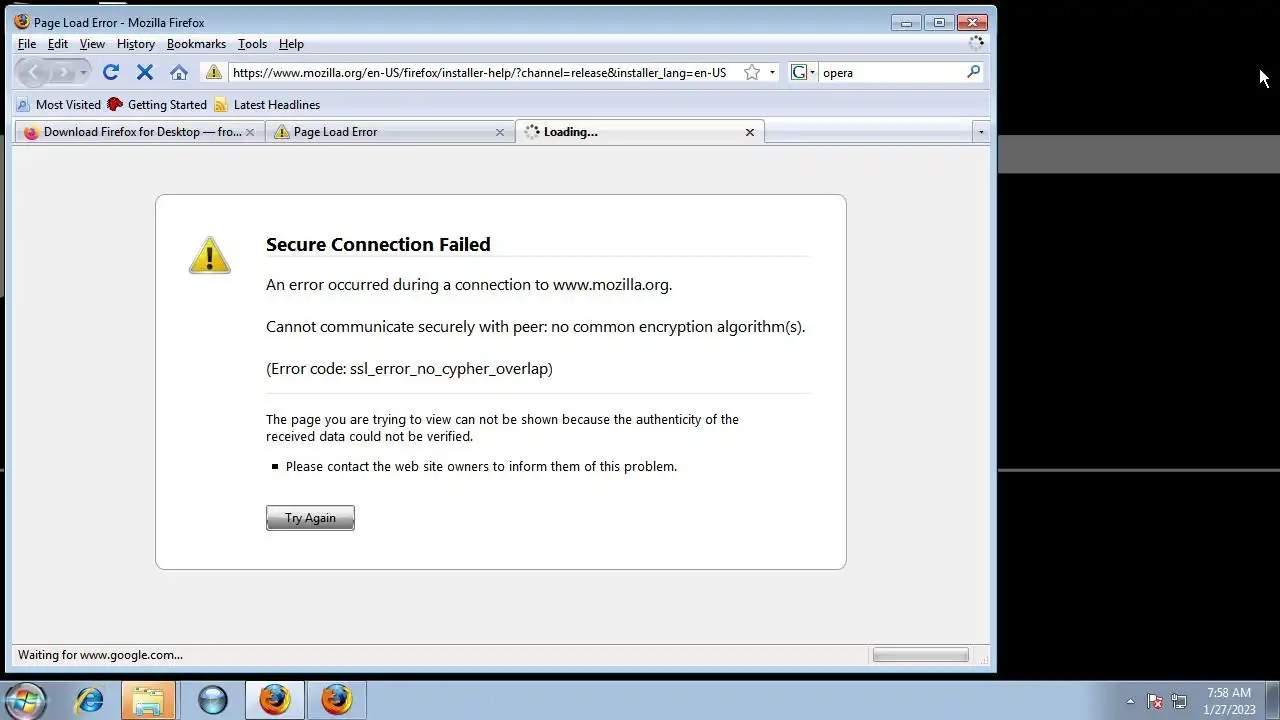The height and width of the screenshot is (720, 1280).
Task: Open the search engine selector dropdown
Action: point(803,72)
